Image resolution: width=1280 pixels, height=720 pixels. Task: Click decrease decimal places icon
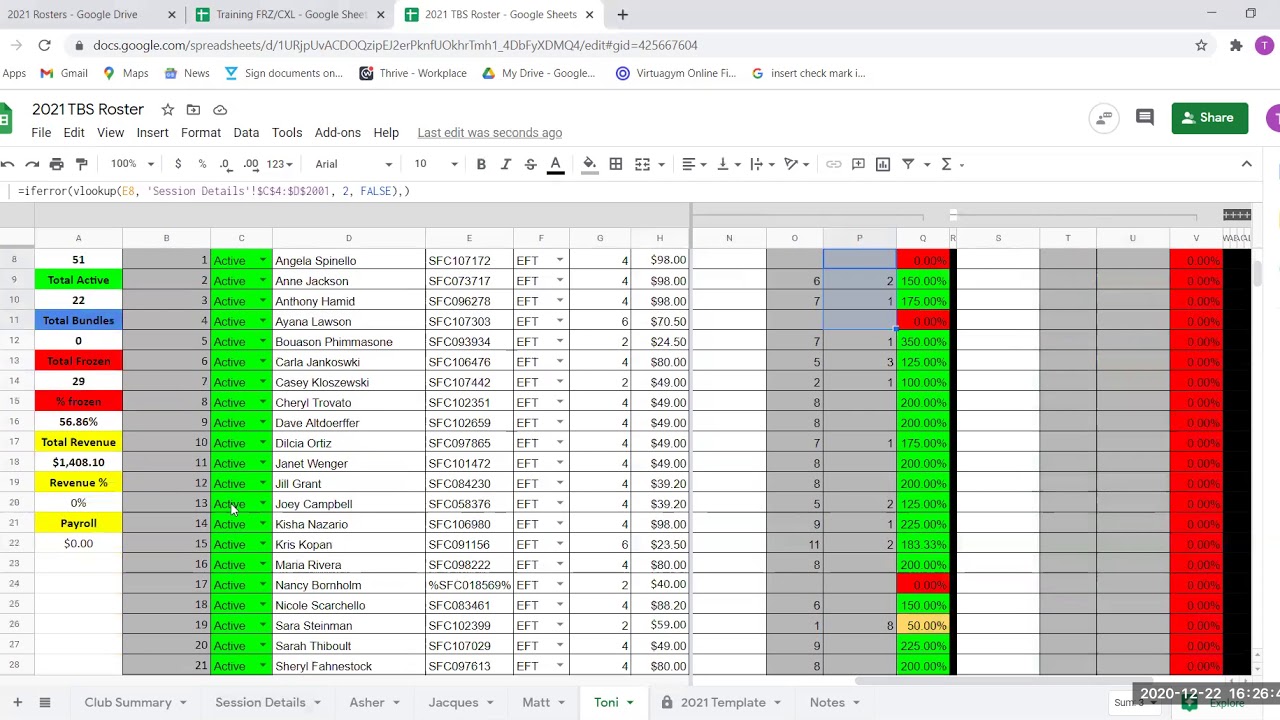(226, 164)
